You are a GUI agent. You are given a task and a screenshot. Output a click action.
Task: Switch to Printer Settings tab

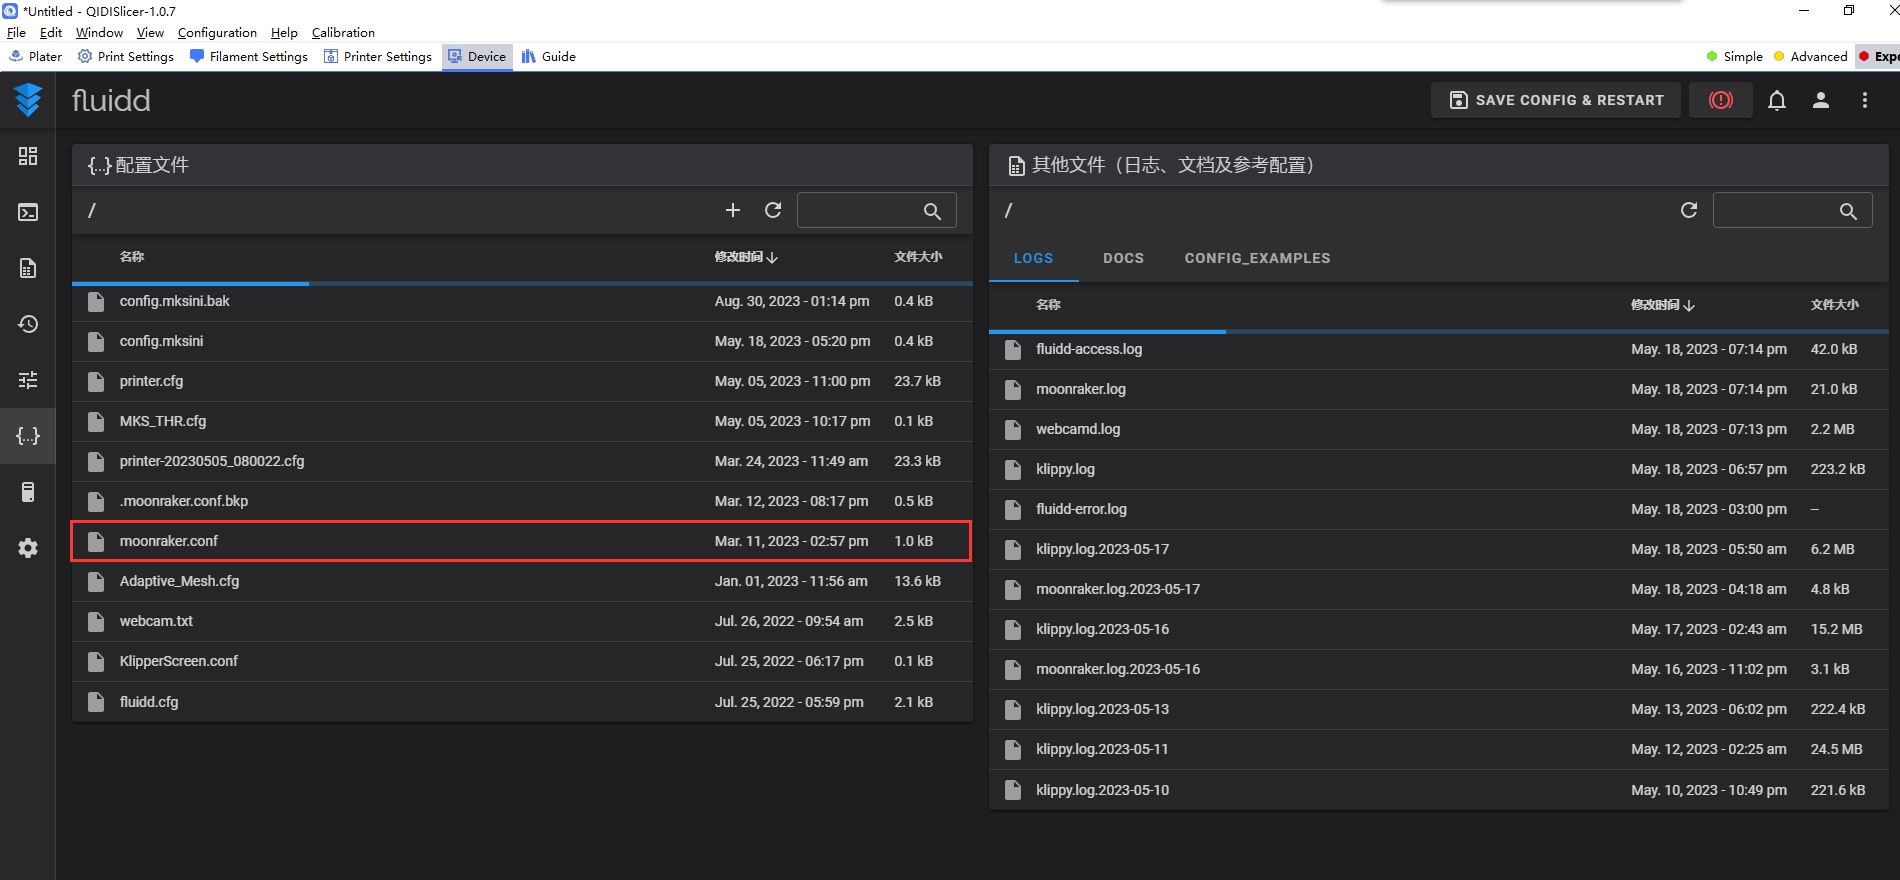point(378,57)
